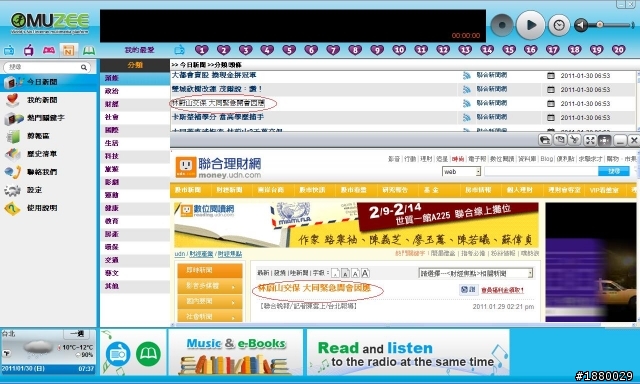Select the orange news (N) mode icon
Screen dimensions: 640x384
(68, 50)
